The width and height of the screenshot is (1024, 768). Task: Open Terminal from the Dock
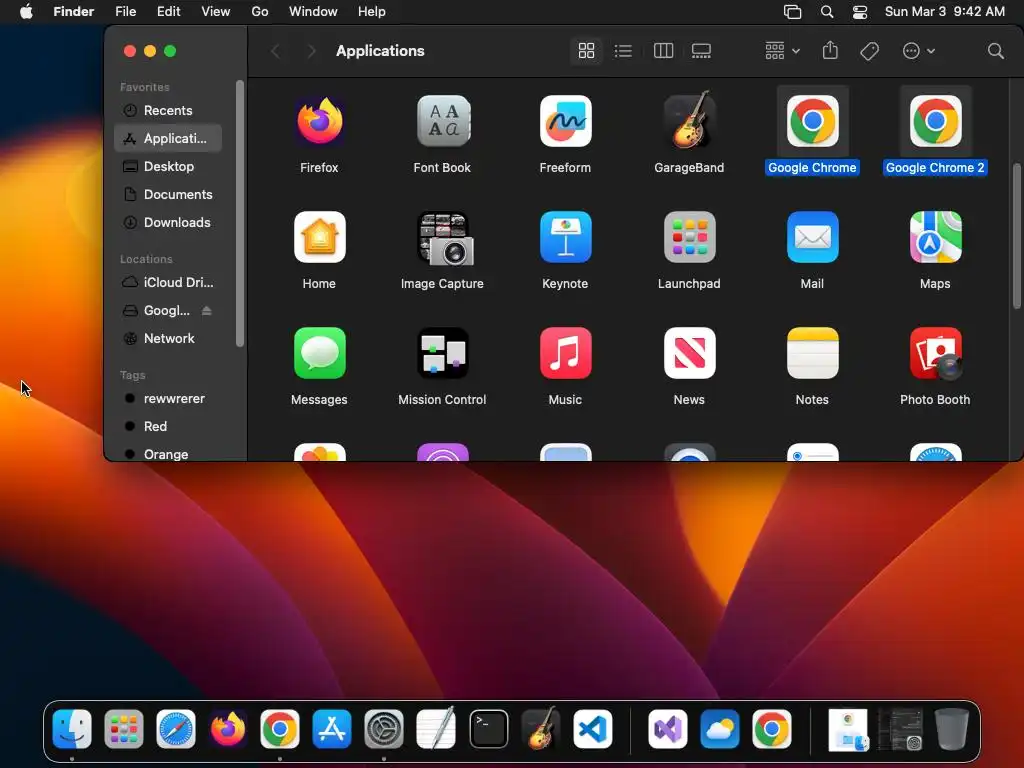pyautogui.click(x=488, y=729)
